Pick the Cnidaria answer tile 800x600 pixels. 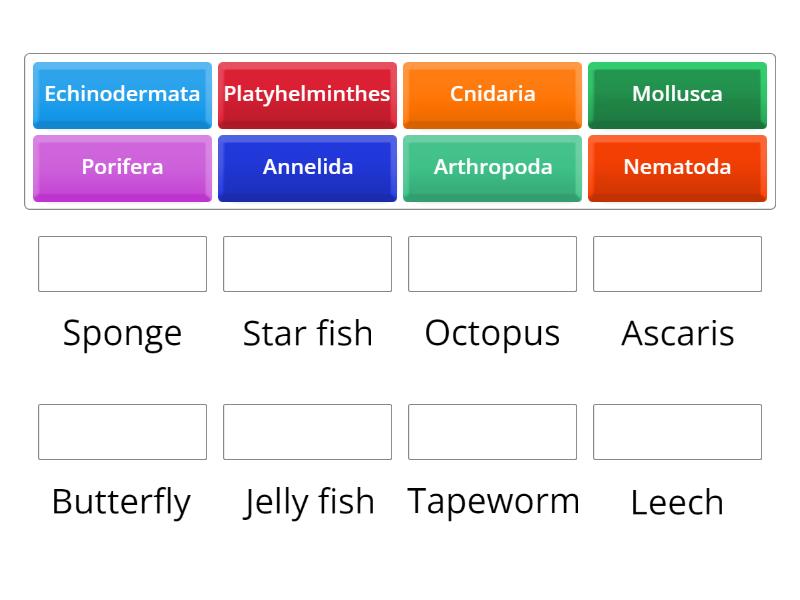tap(492, 95)
